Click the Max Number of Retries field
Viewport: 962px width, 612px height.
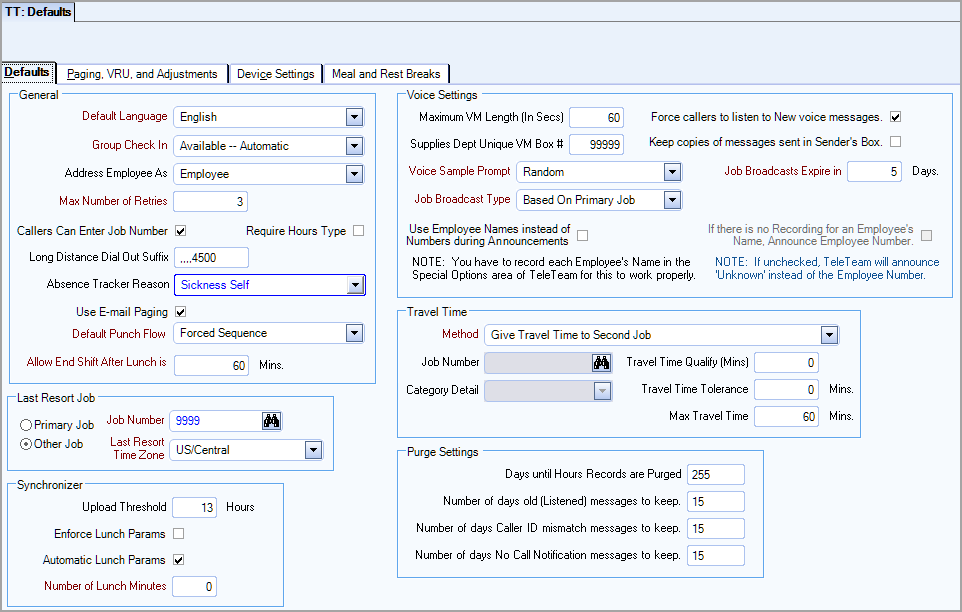(211, 202)
